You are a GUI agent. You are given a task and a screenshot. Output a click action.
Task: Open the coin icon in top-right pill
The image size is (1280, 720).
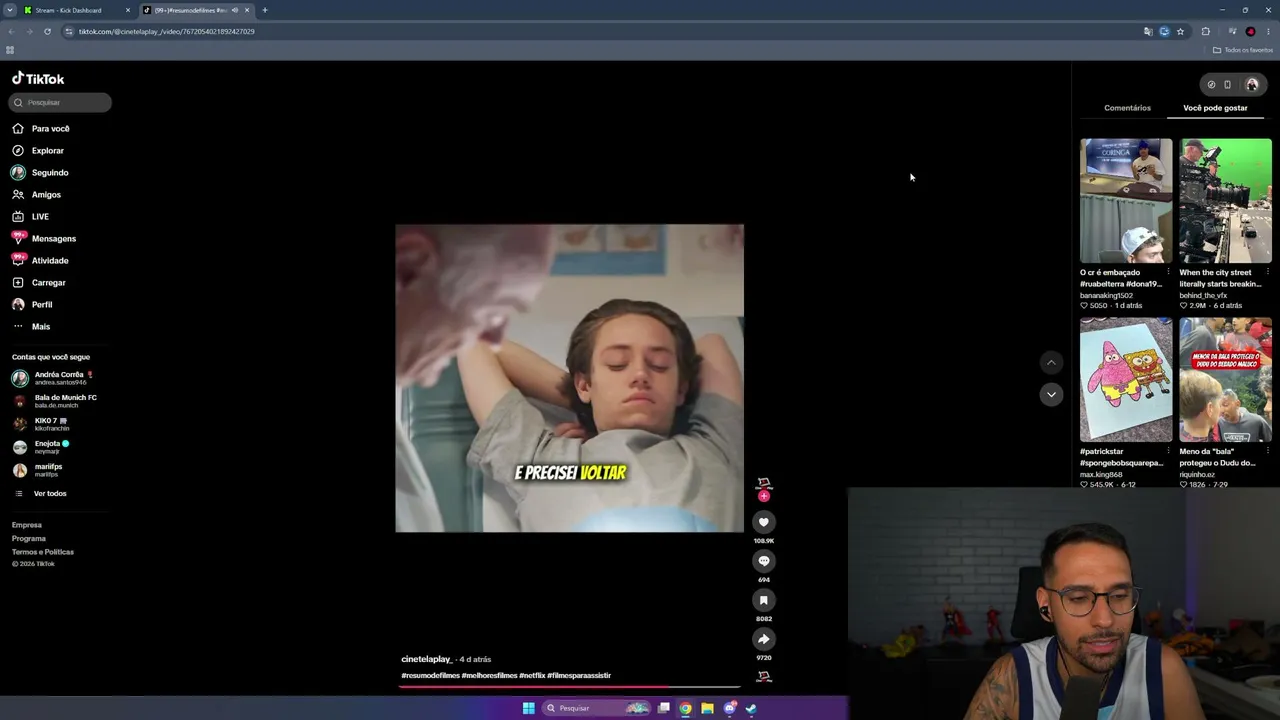tap(1211, 85)
